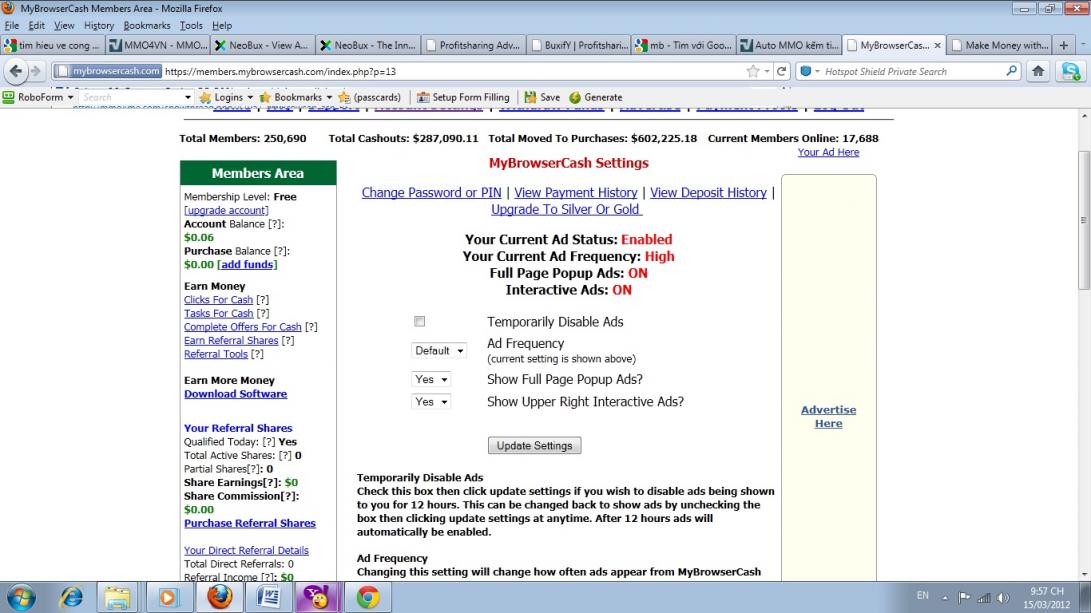This screenshot has height=613, width=1091.
Task: Click the RoboForm Generate password icon
Action: click(x=575, y=97)
